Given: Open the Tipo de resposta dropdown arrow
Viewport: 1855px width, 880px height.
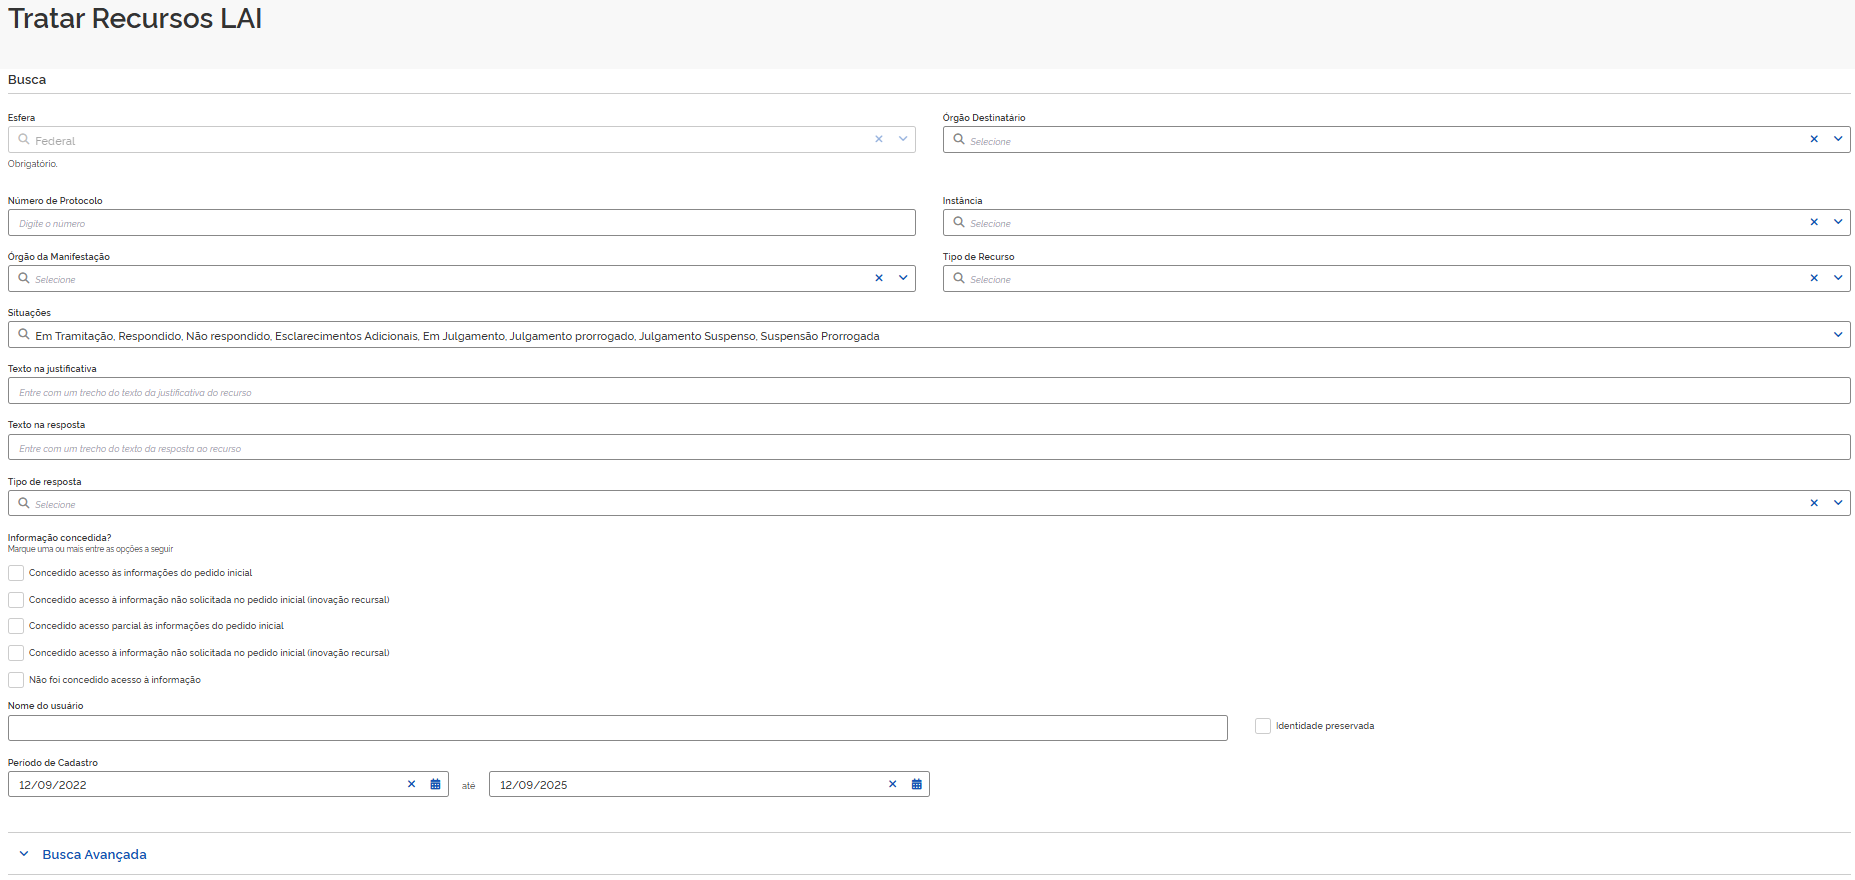Looking at the screenshot, I should (1837, 504).
